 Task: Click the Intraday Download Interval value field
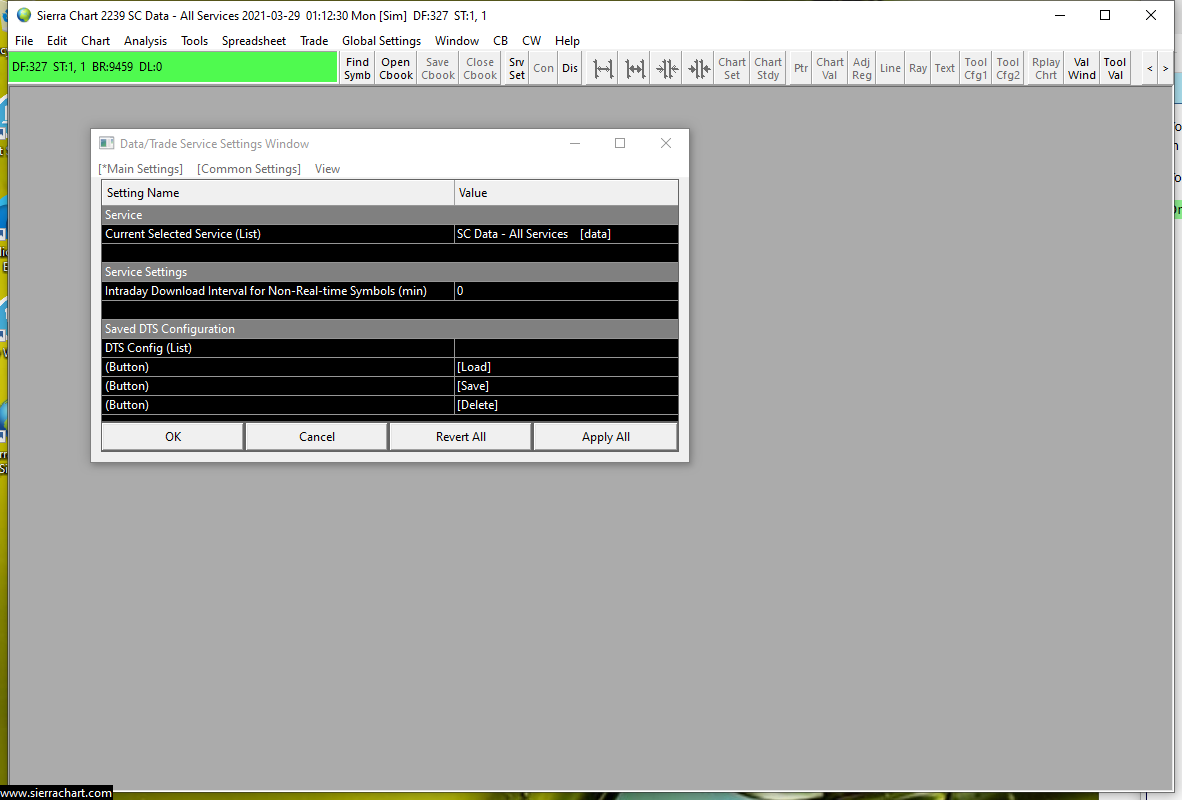coord(566,291)
